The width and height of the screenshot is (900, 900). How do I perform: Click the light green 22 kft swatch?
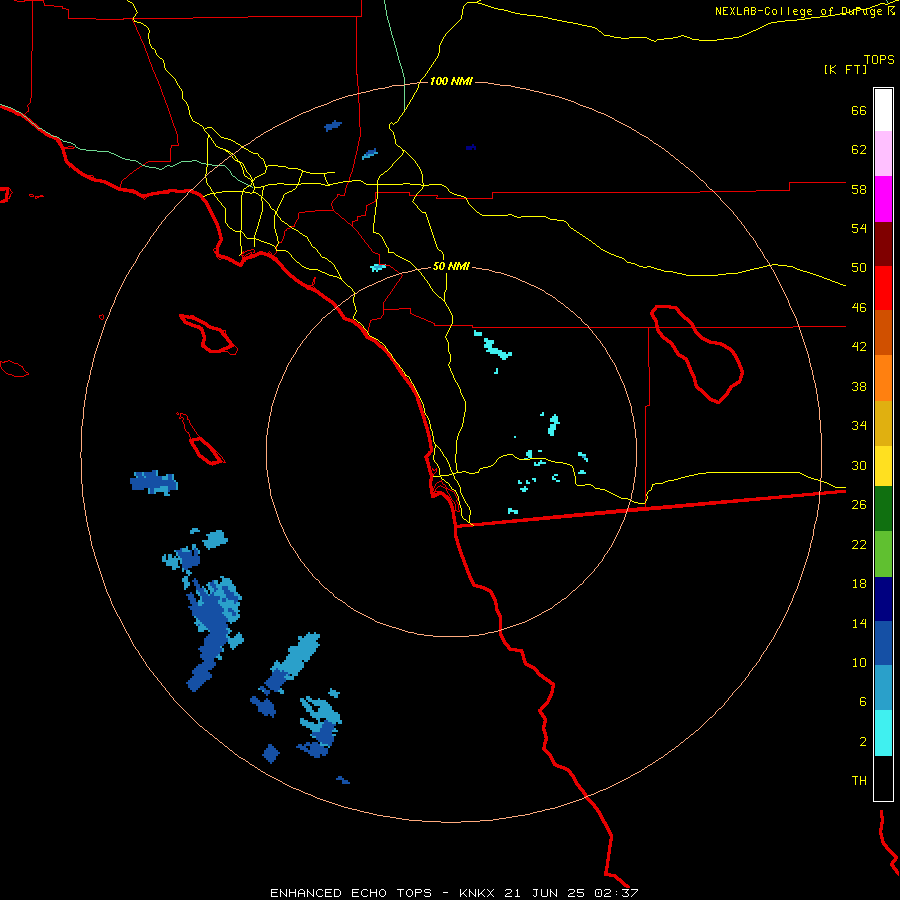click(x=883, y=554)
